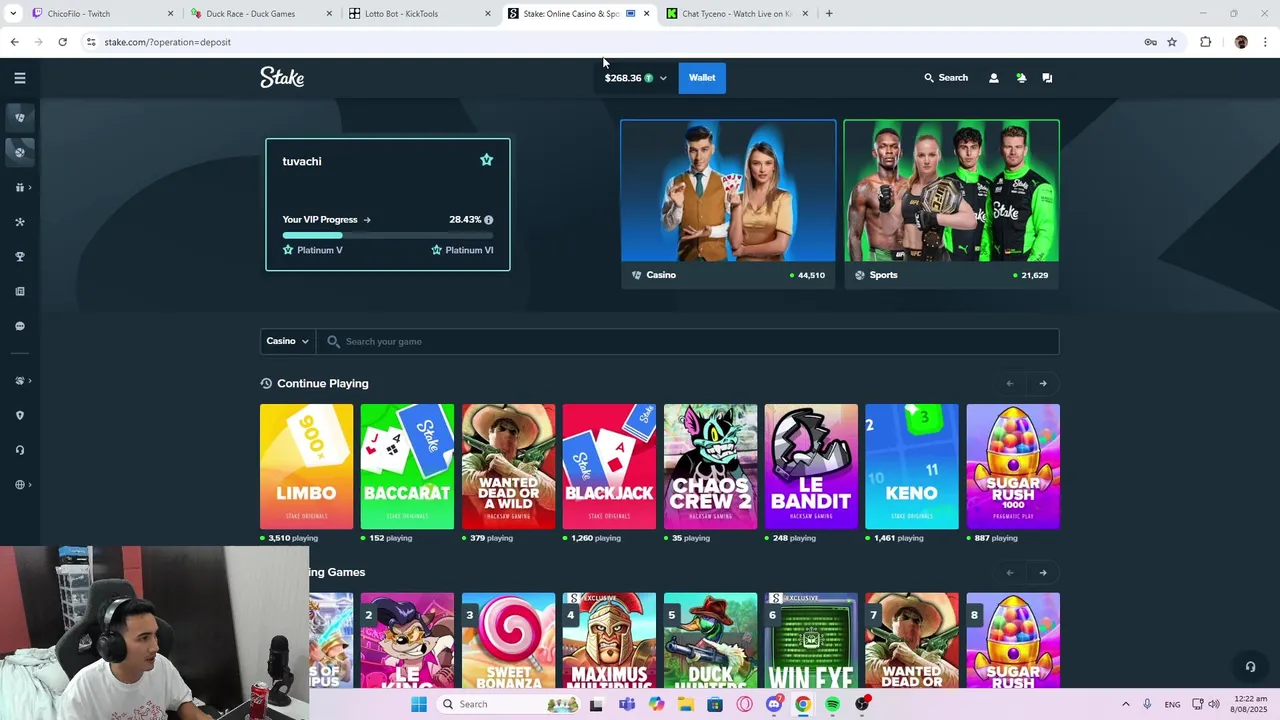Open the Chrome extensions puzzle icon
This screenshot has width=1280, height=720.
pyautogui.click(x=1205, y=42)
